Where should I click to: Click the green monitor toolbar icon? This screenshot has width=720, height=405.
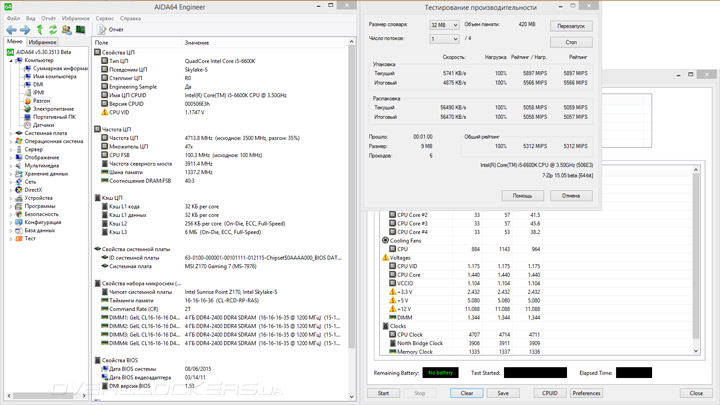point(80,30)
